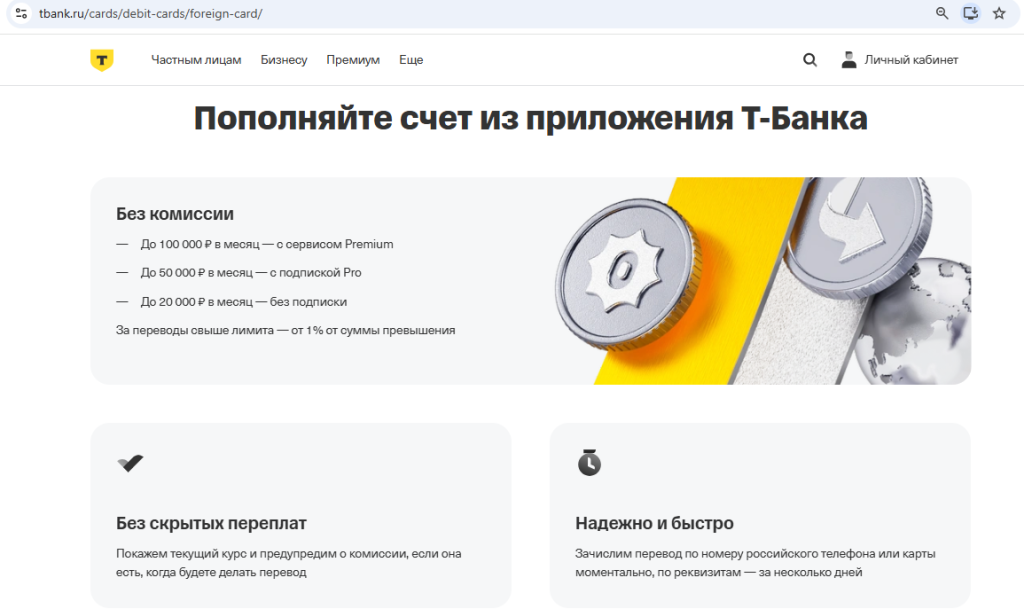Click description Покажем текущий курс и предупредим
1024x609 pixels.
tap(289, 563)
